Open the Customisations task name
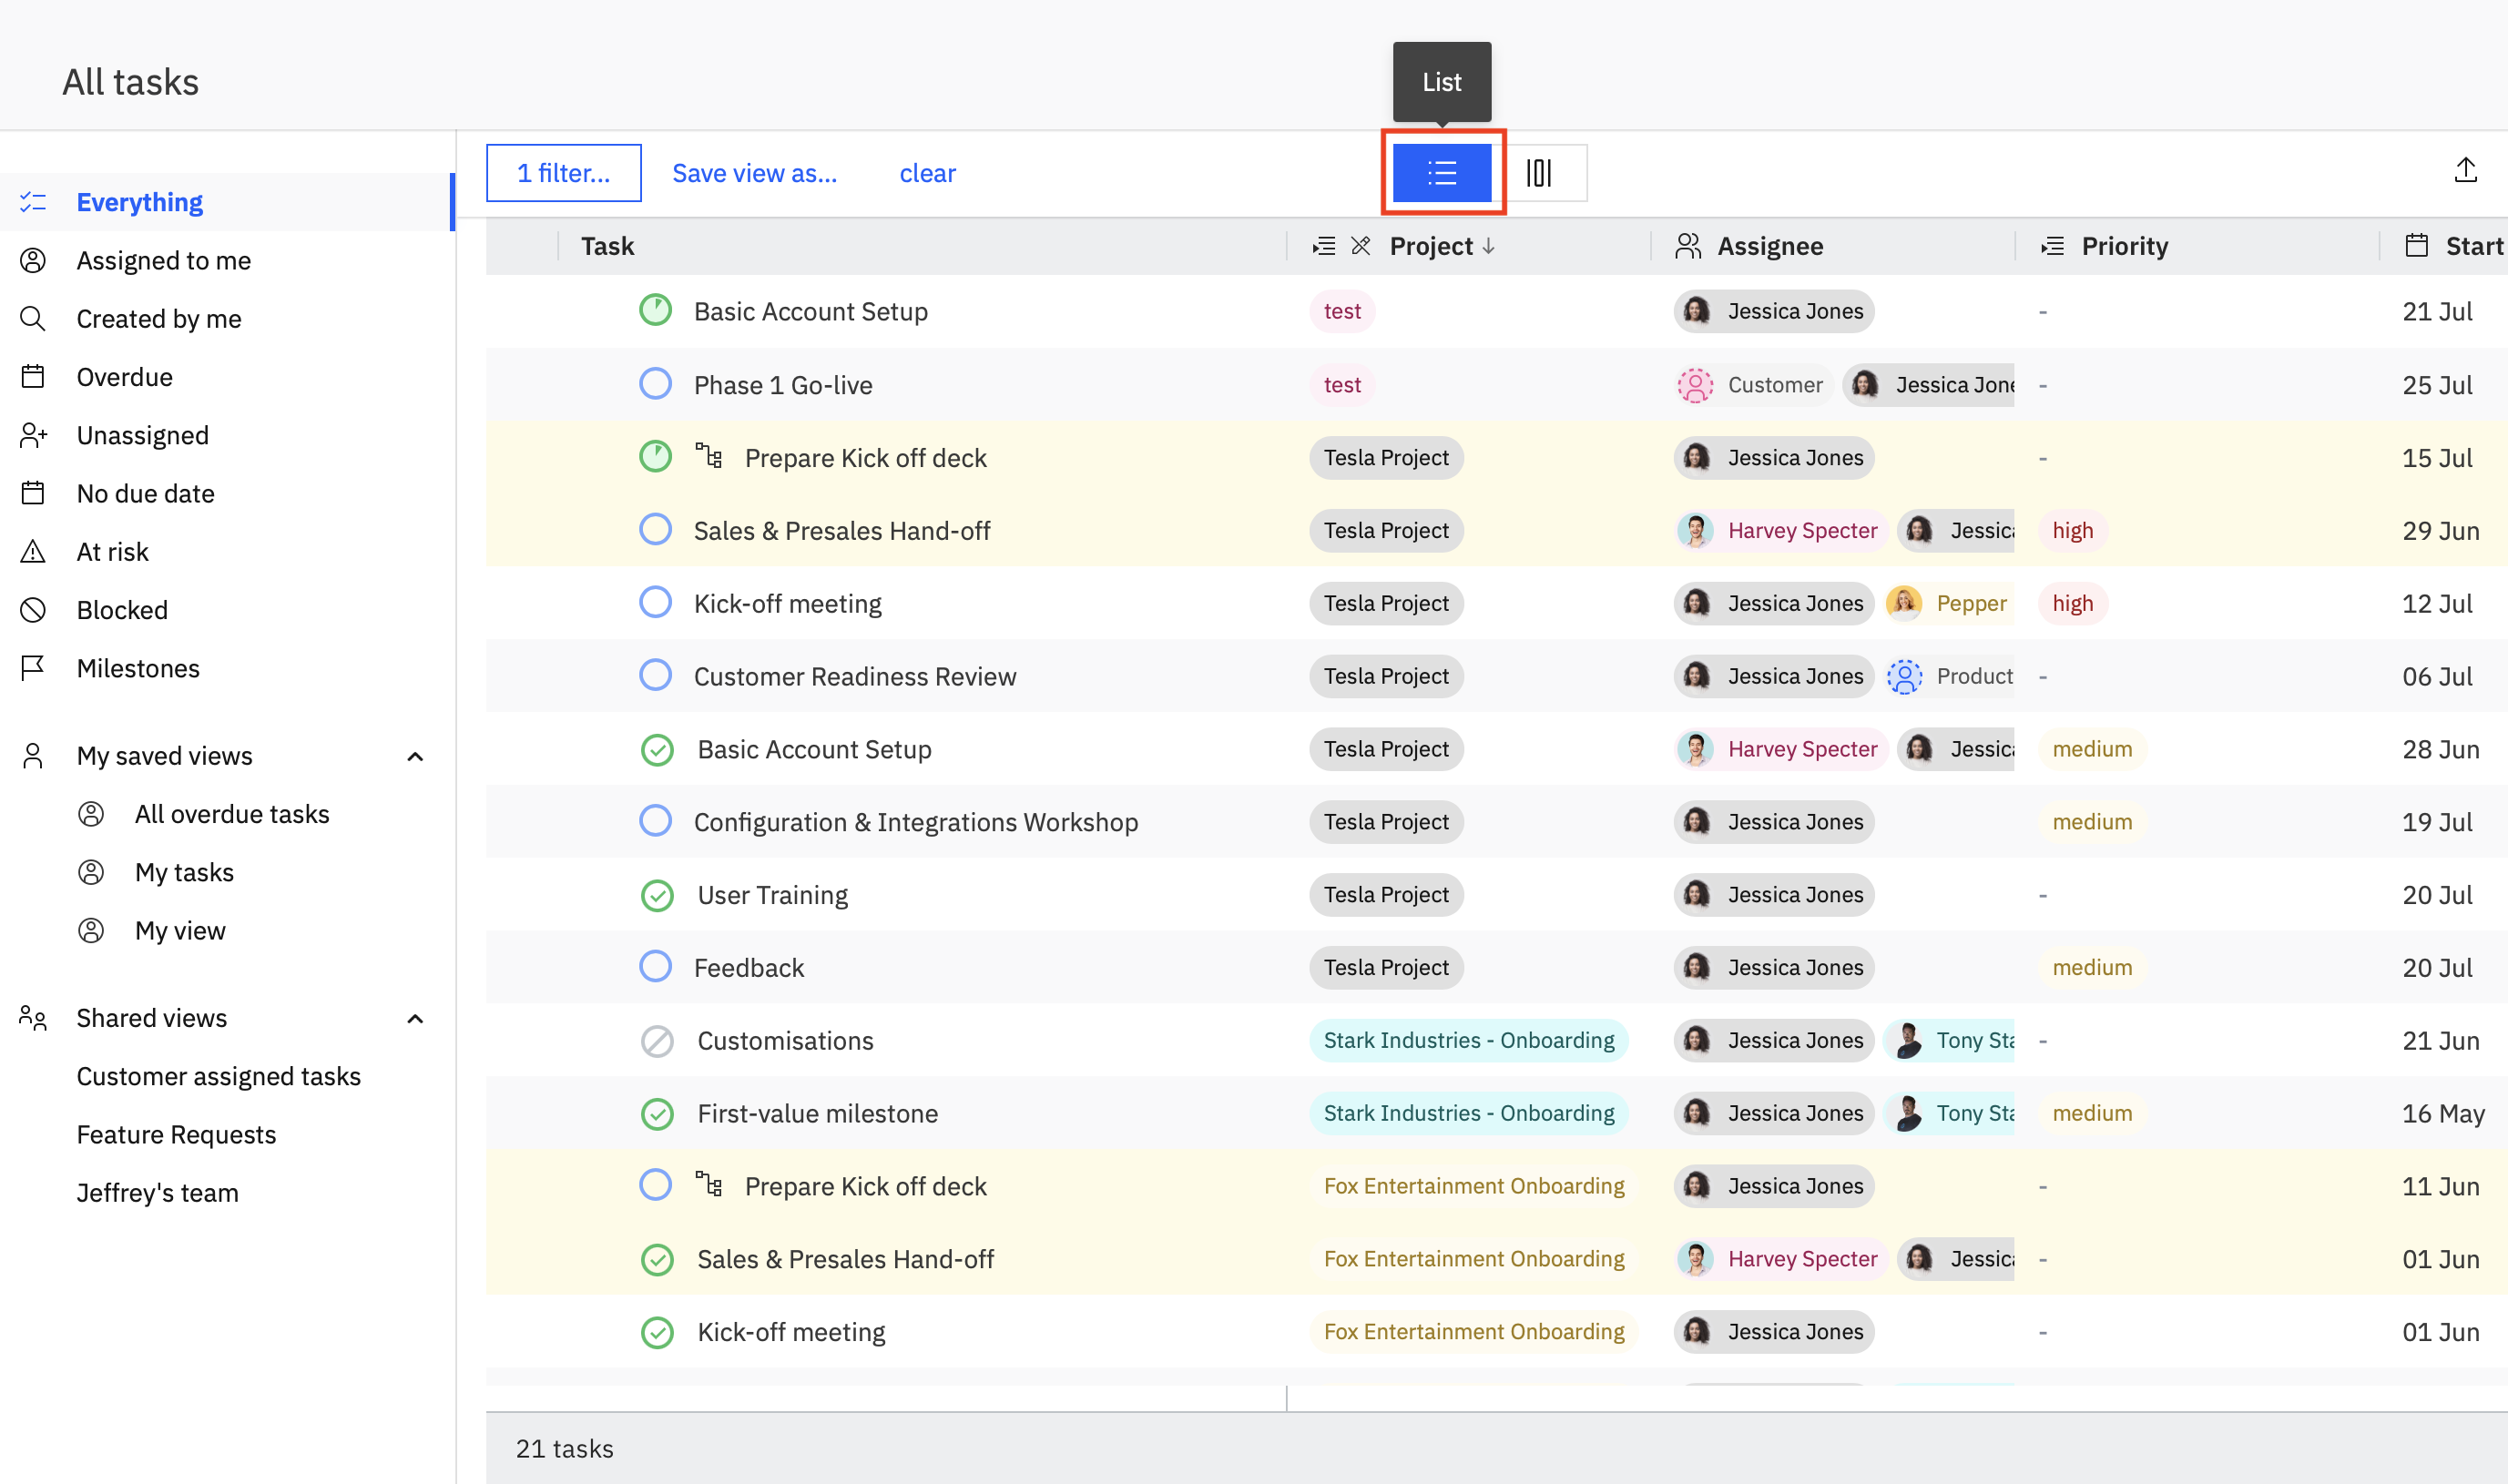Image resolution: width=2508 pixels, height=1484 pixels. 785,1040
